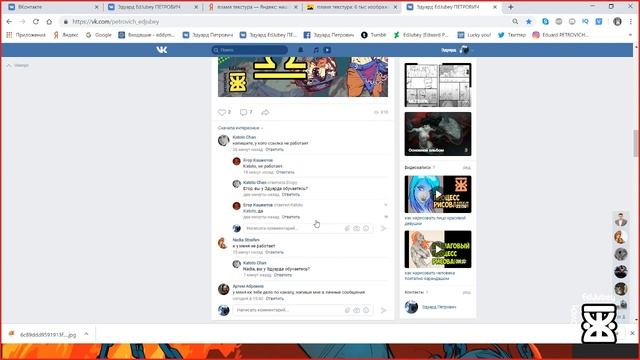
Task: Go back with the browser back arrow
Action: tap(9, 22)
